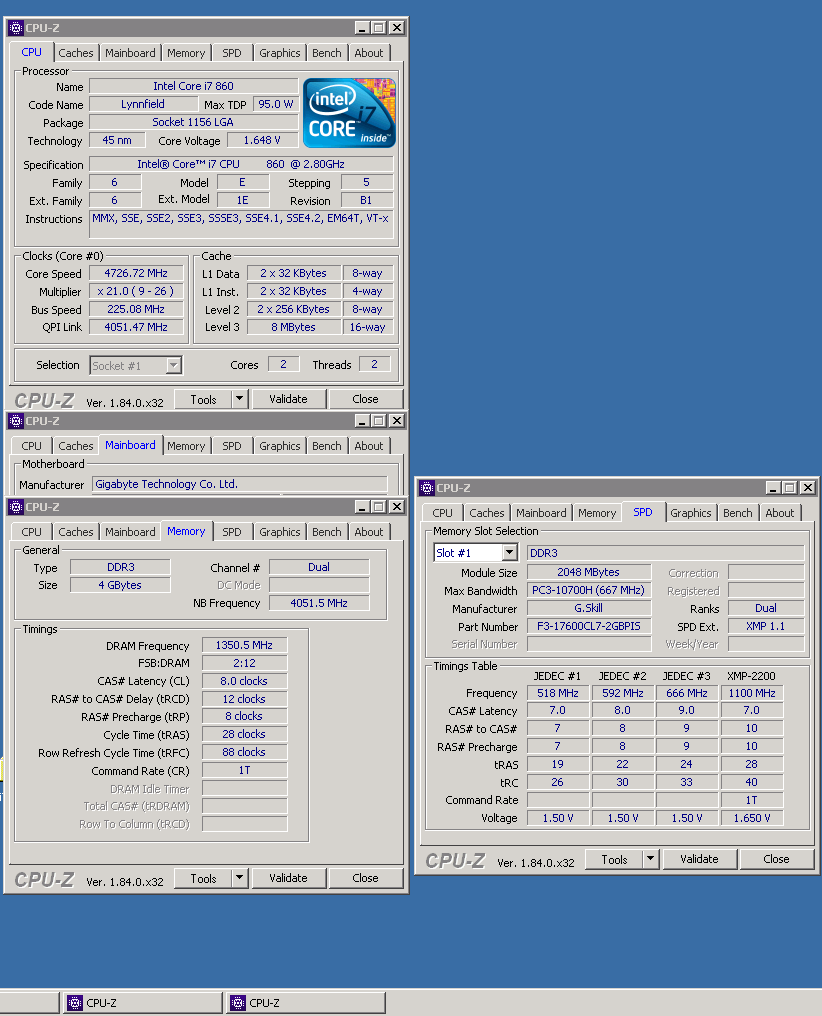
Task: Select Memory tab in CPU window
Action: click(186, 53)
